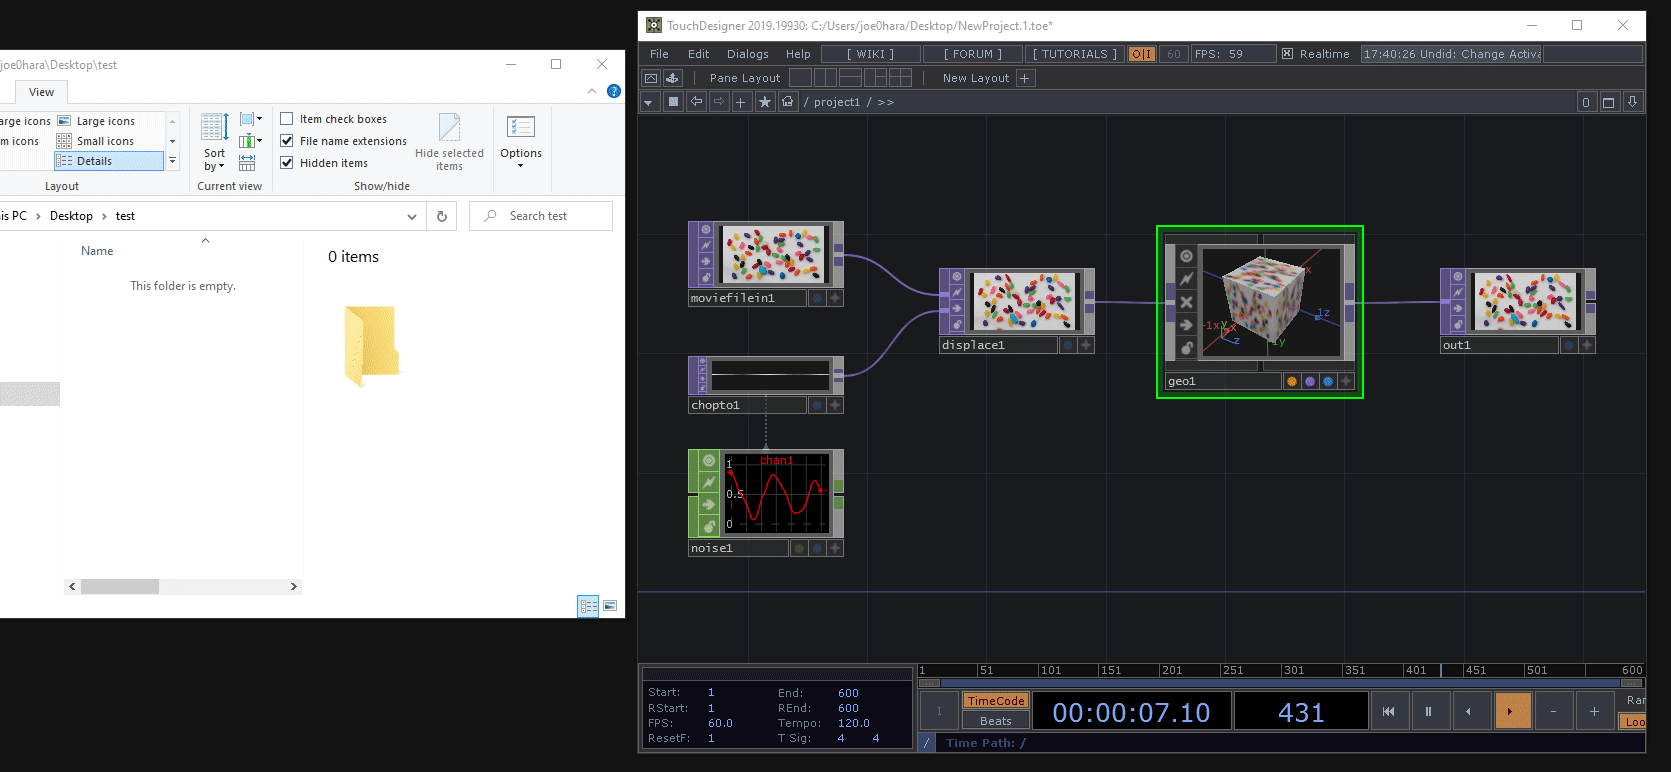Pause the timeline playback
The height and width of the screenshot is (772, 1671).
pos(1428,712)
